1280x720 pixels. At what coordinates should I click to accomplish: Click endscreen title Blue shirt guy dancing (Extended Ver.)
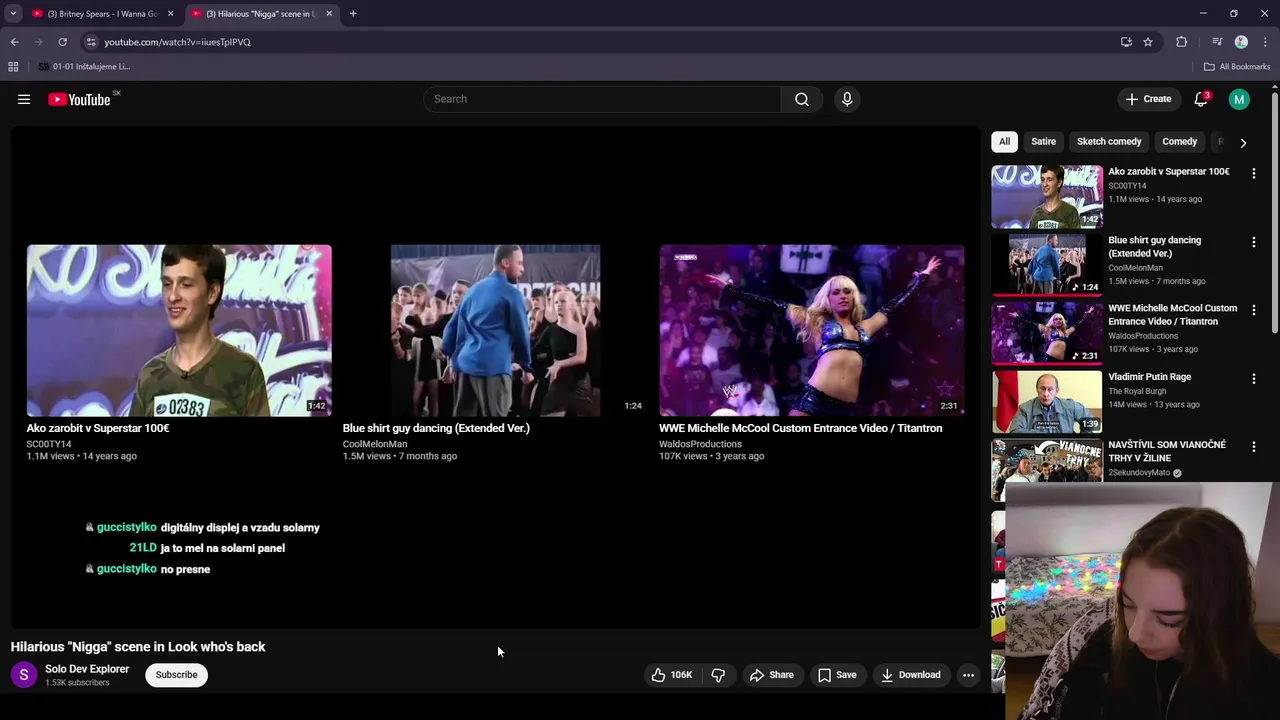(436, 428)
